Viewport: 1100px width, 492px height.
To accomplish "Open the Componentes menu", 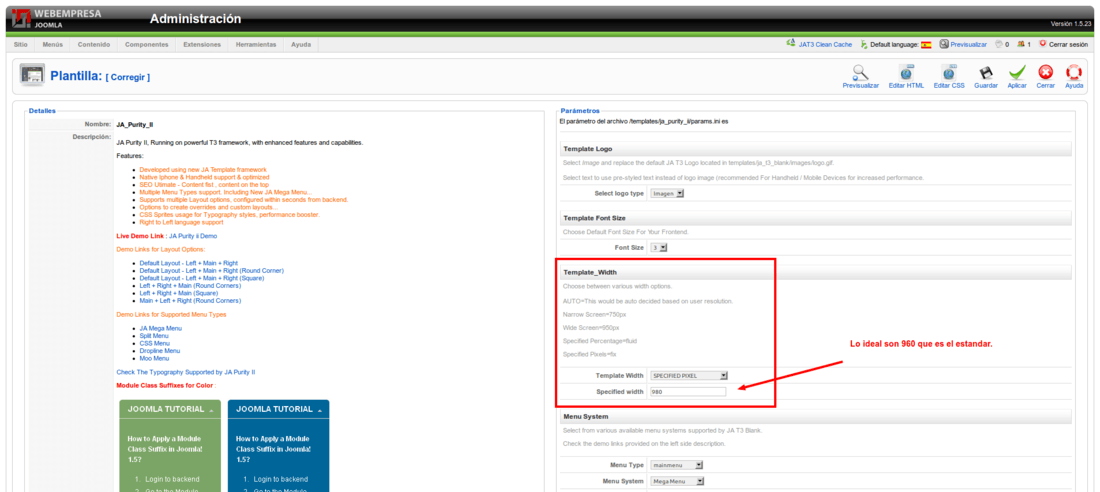I will pos(147,44).
